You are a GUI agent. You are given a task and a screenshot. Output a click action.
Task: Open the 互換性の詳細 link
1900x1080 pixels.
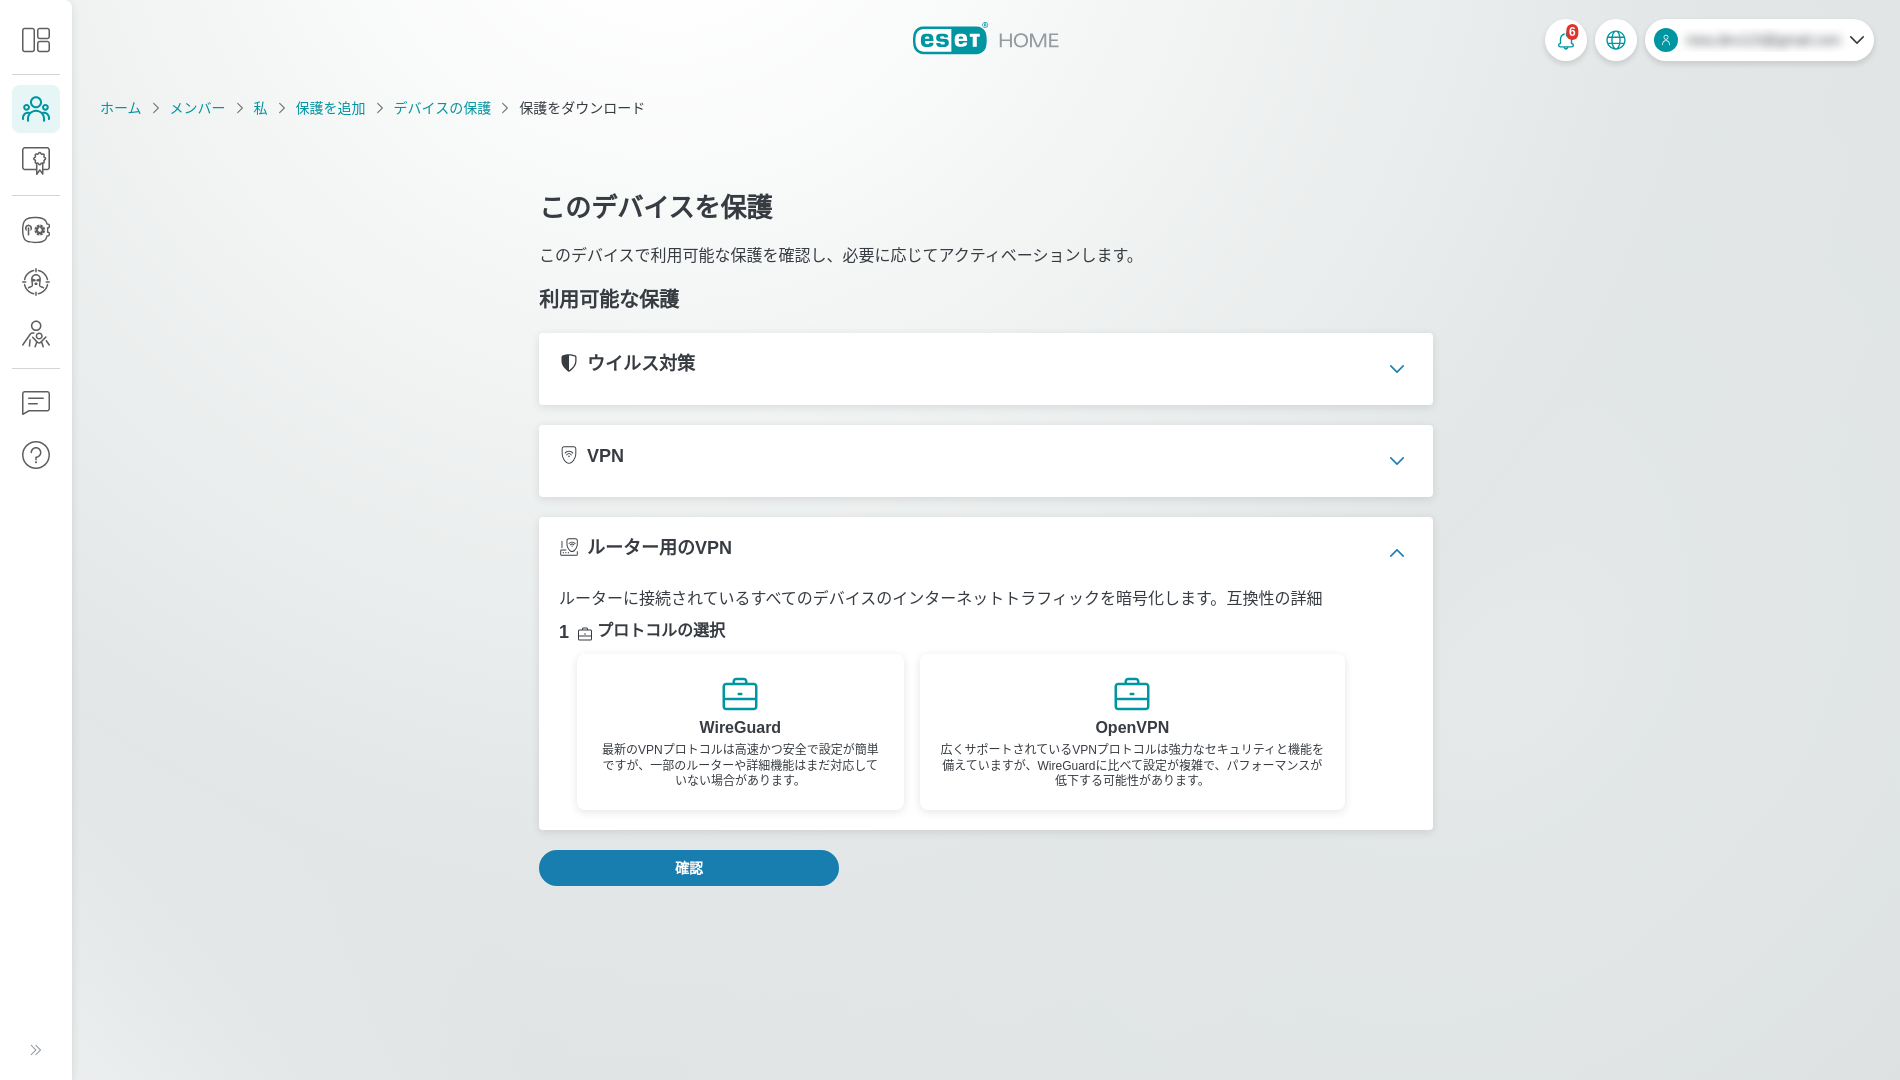pos(1274,598)
